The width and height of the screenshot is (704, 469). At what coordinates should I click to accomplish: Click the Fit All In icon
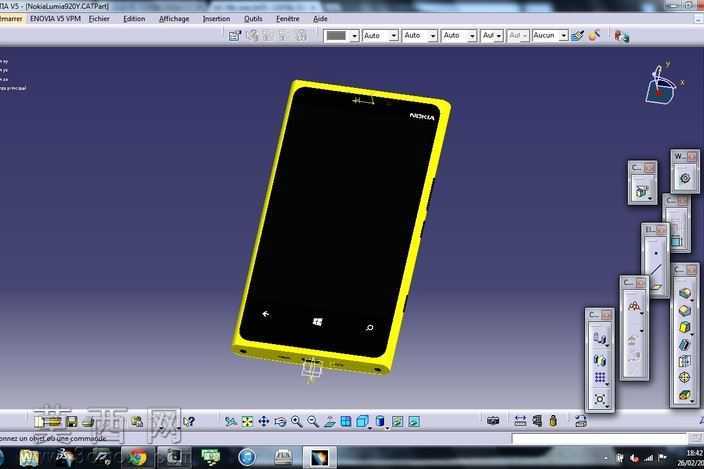247,421
